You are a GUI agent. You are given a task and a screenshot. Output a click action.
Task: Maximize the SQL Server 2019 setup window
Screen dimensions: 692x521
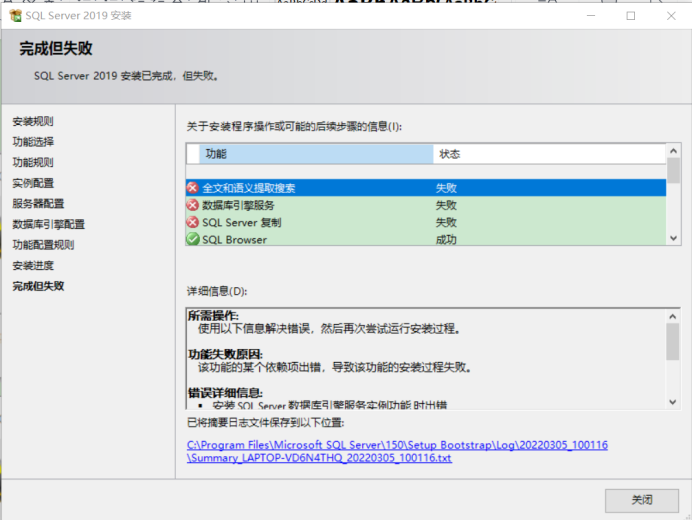click(631, 15)
